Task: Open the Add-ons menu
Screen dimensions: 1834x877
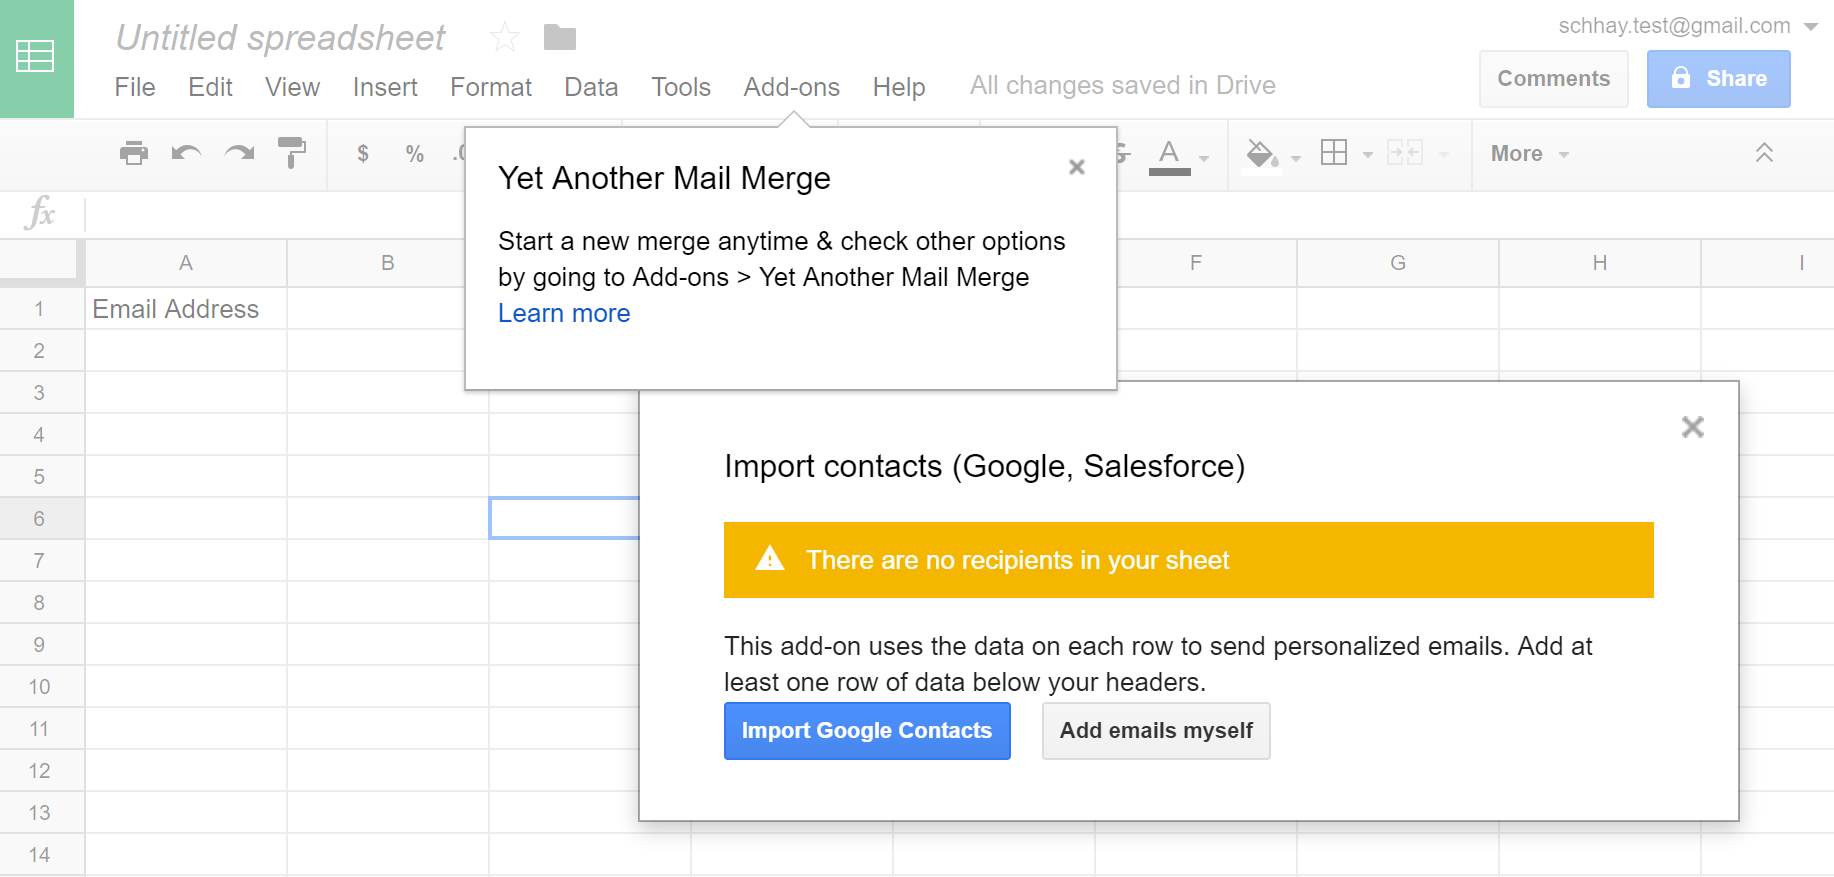Action: click(x=791, y=87)
